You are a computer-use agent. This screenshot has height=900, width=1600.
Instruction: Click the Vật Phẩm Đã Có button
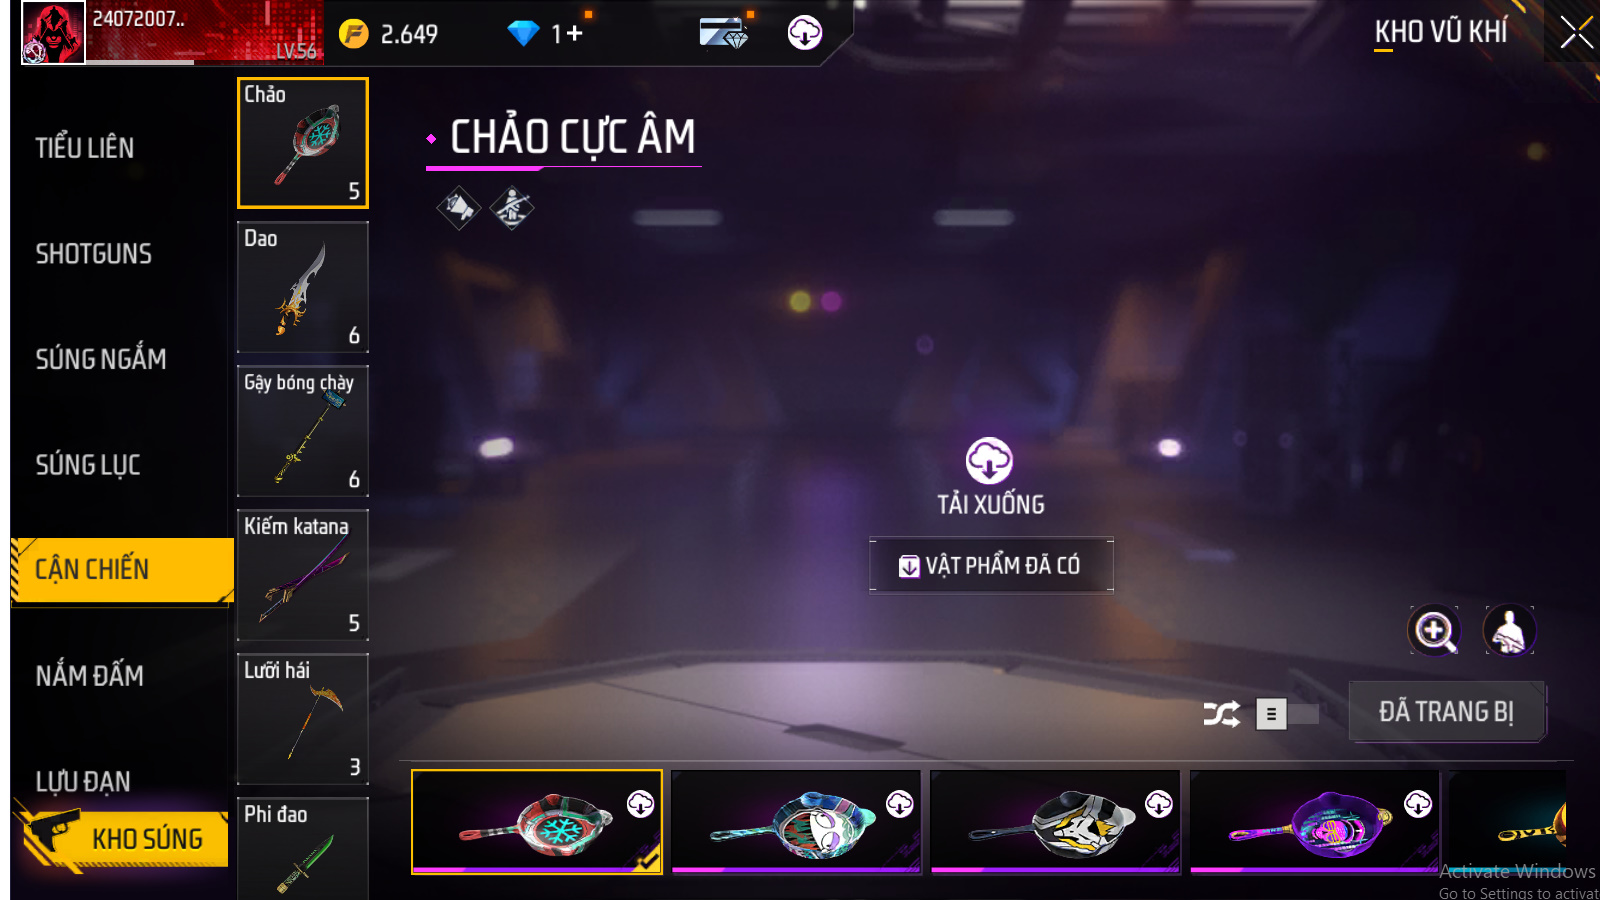[991, 565]
